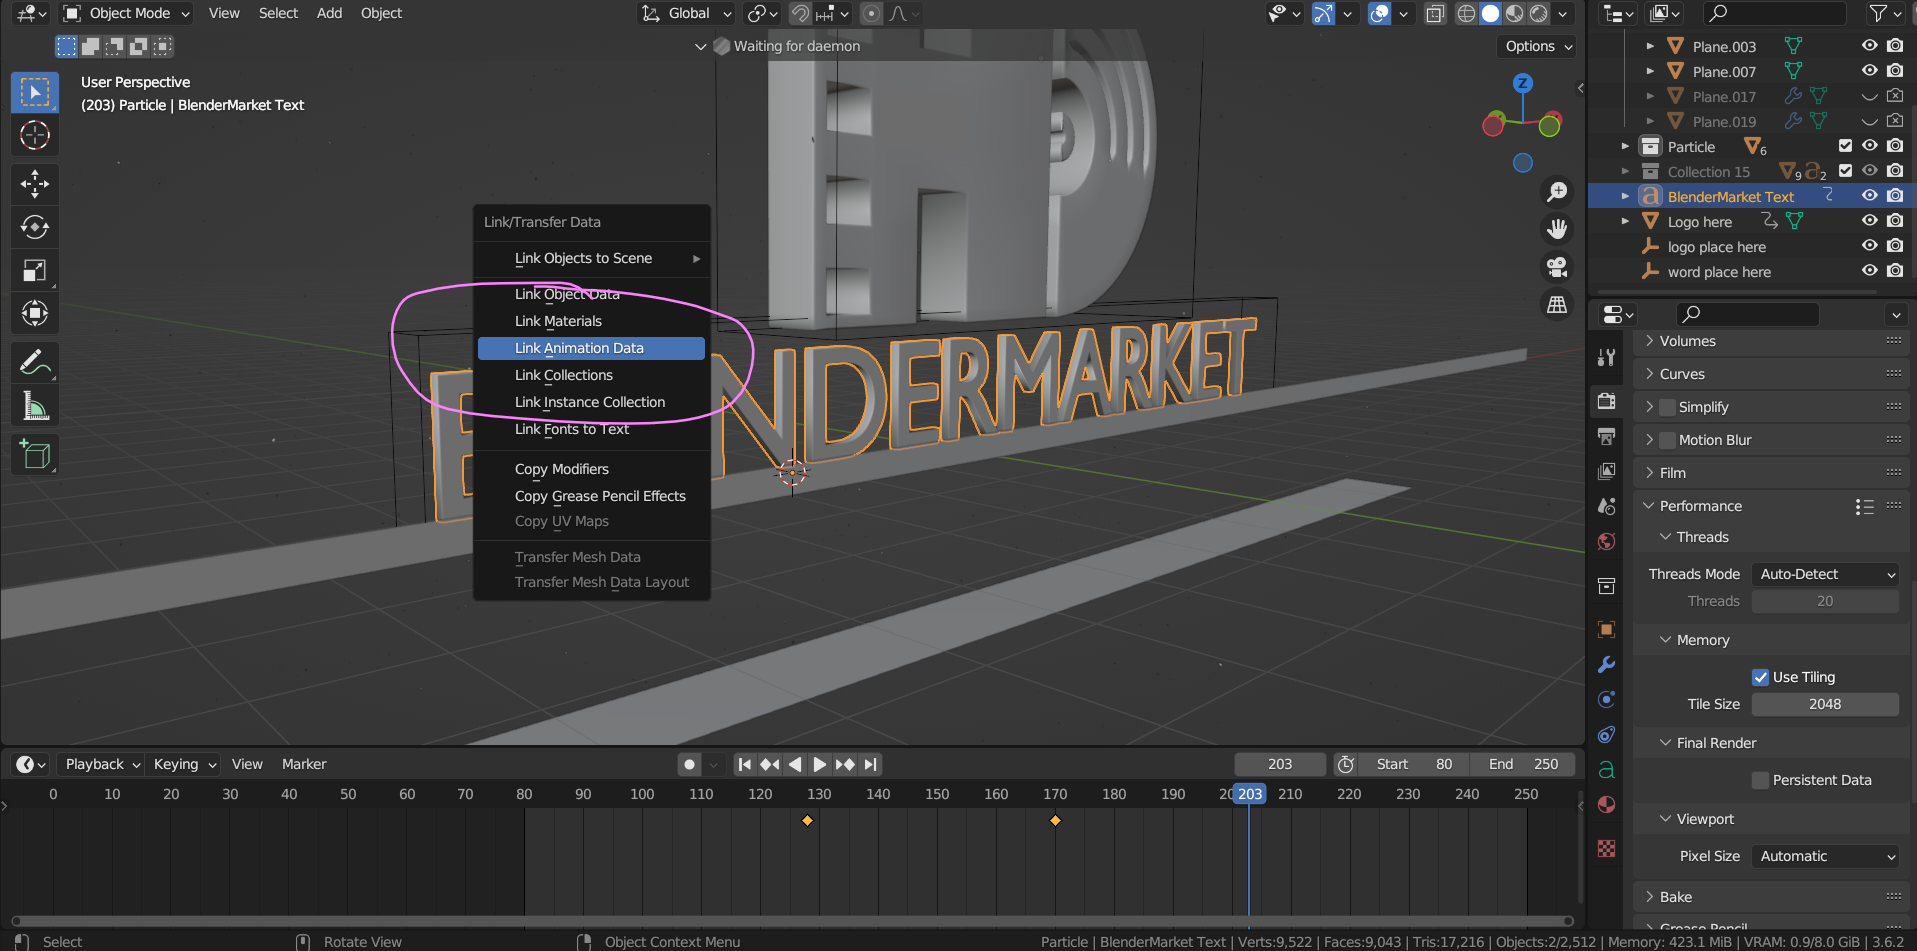Expand Plane.003 in the outliner
Screen dimensions: 1917x951
tap(1651, 46)
